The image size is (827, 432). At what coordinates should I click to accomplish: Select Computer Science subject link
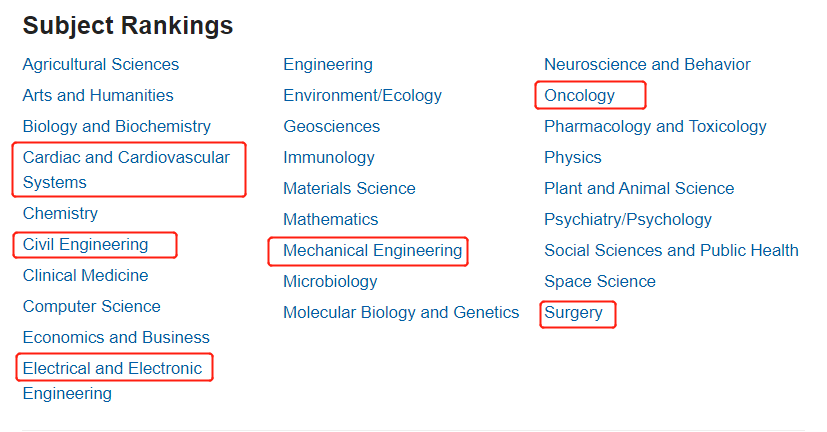click(x=92, y=306)
